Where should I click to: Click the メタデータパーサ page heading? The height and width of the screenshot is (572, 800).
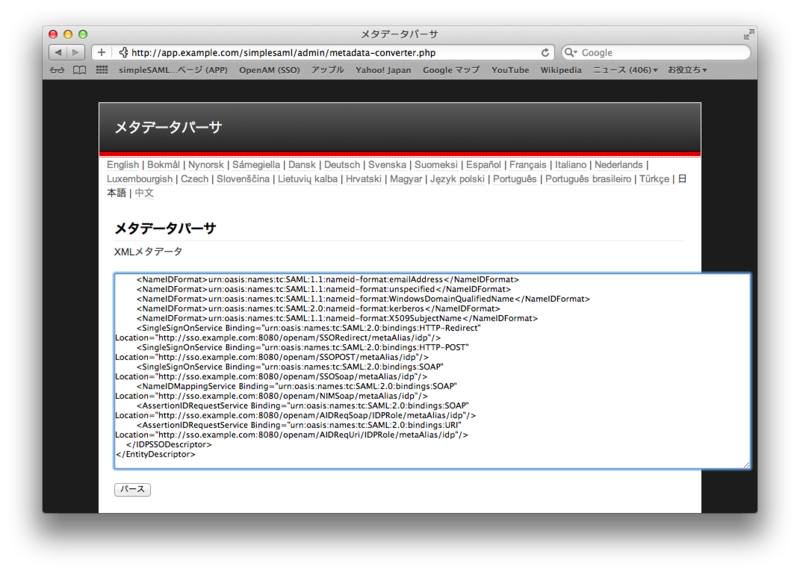click(165, 228)
